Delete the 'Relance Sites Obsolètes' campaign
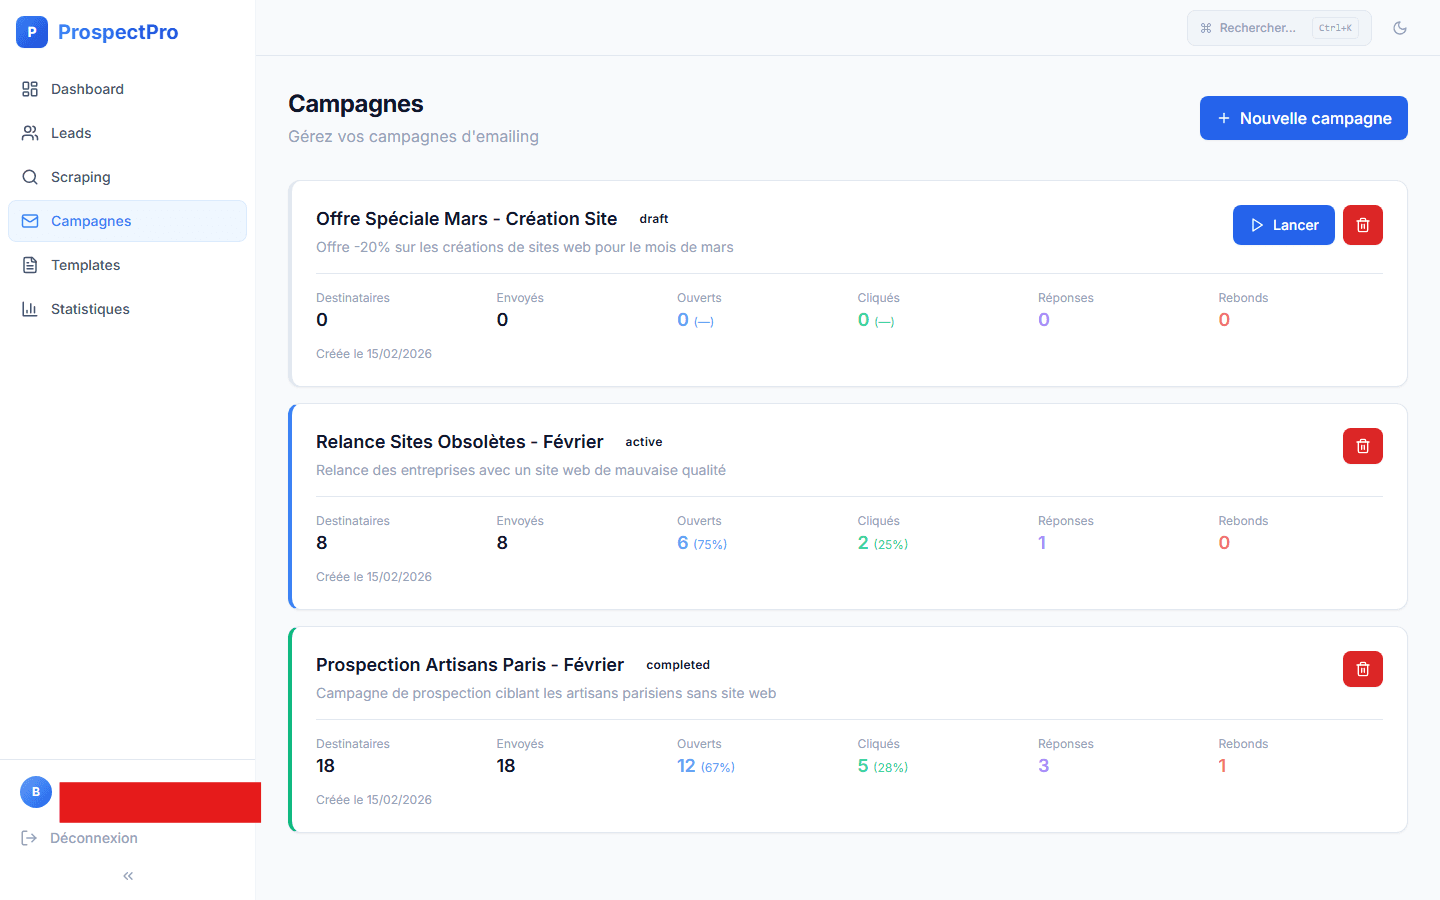The width and height of the screenshot is (1440, 900). point(1362,446)
